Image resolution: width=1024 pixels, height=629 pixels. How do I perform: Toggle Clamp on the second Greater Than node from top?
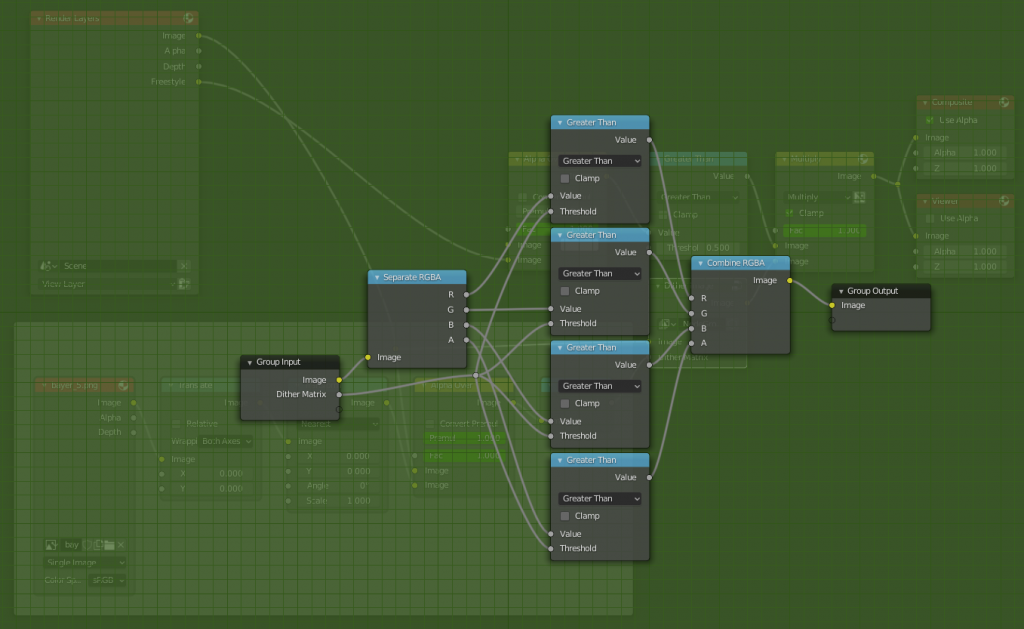click(565, 291)
